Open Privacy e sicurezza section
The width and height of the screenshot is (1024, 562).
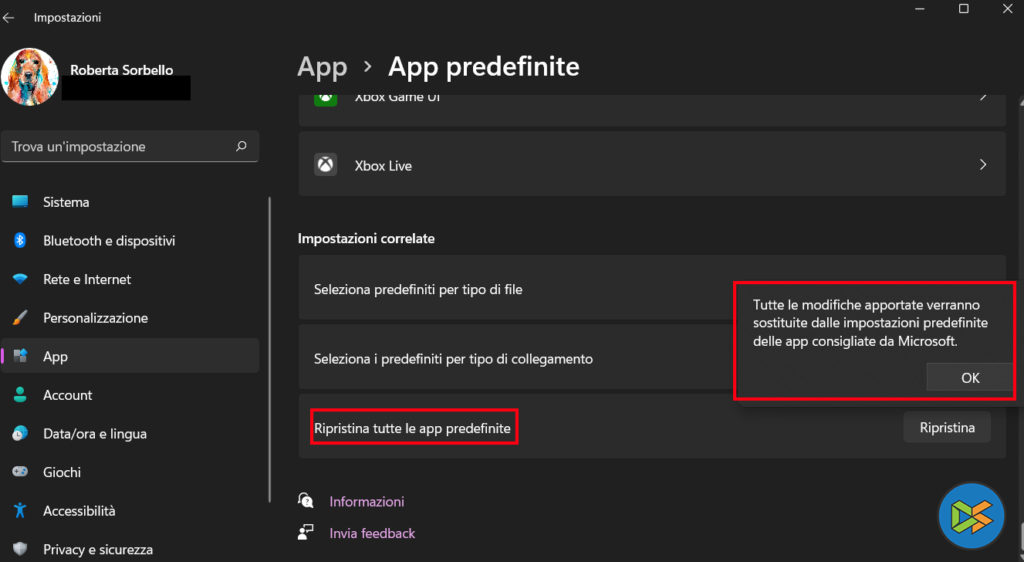[97, 549]
